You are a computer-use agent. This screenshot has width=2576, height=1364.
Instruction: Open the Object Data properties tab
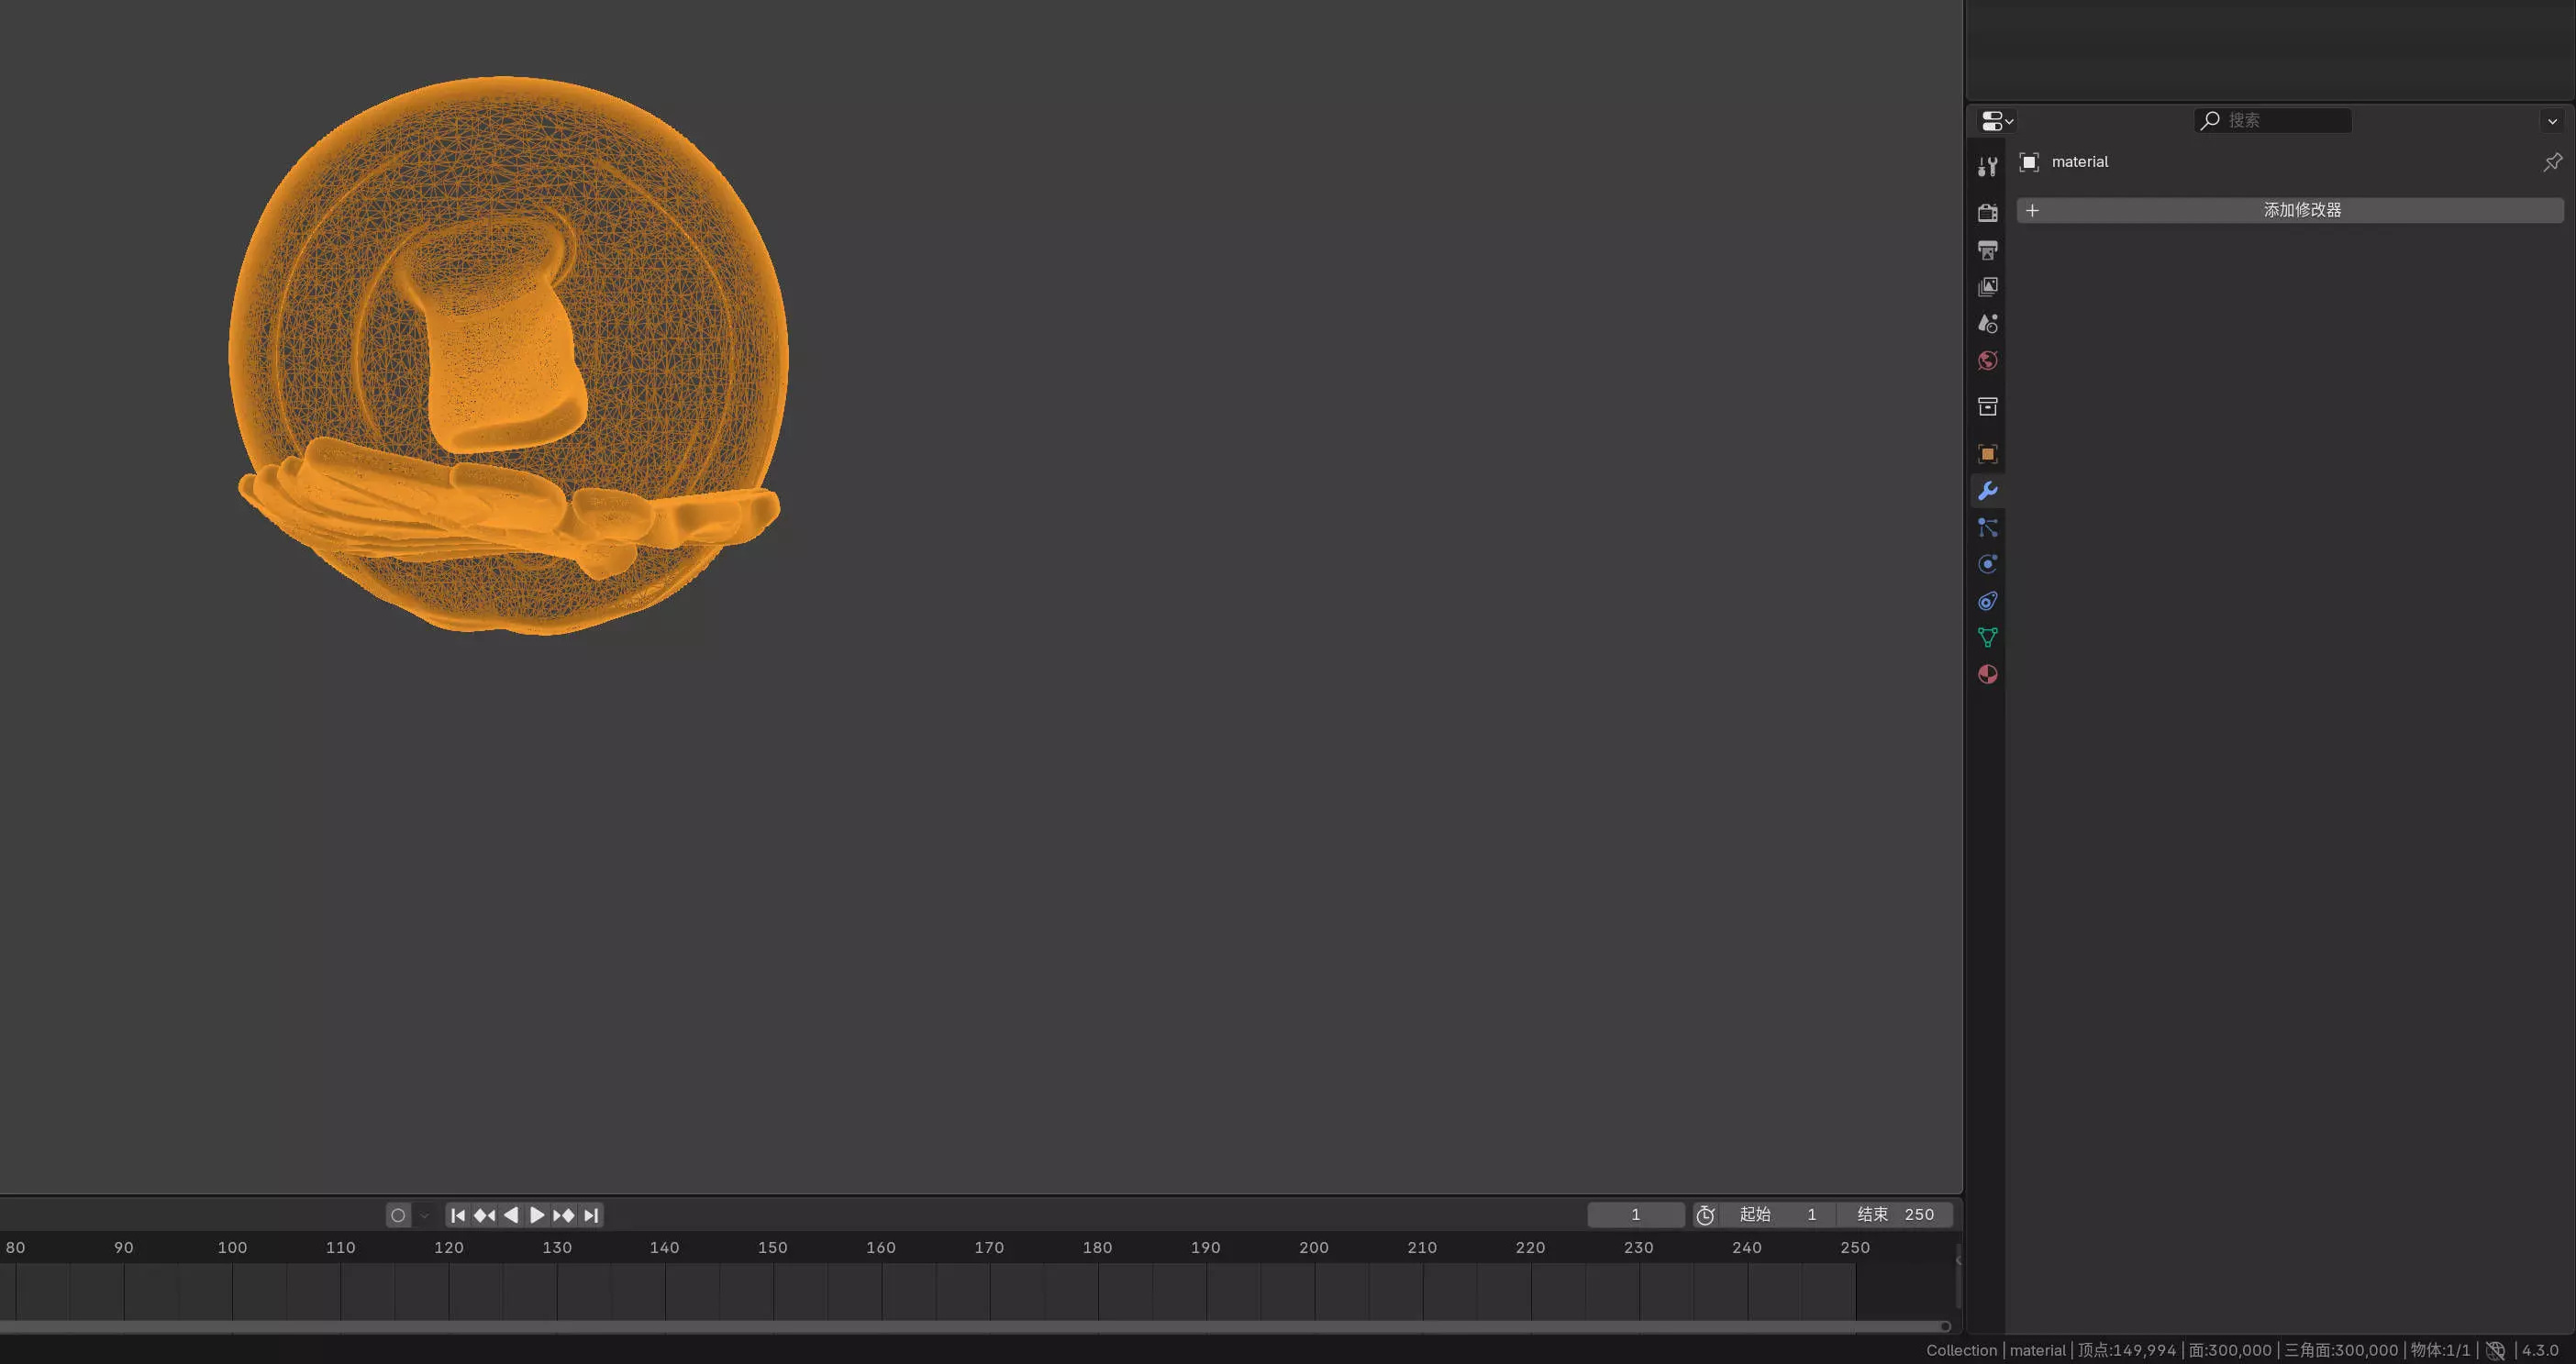click(1987, 638)
